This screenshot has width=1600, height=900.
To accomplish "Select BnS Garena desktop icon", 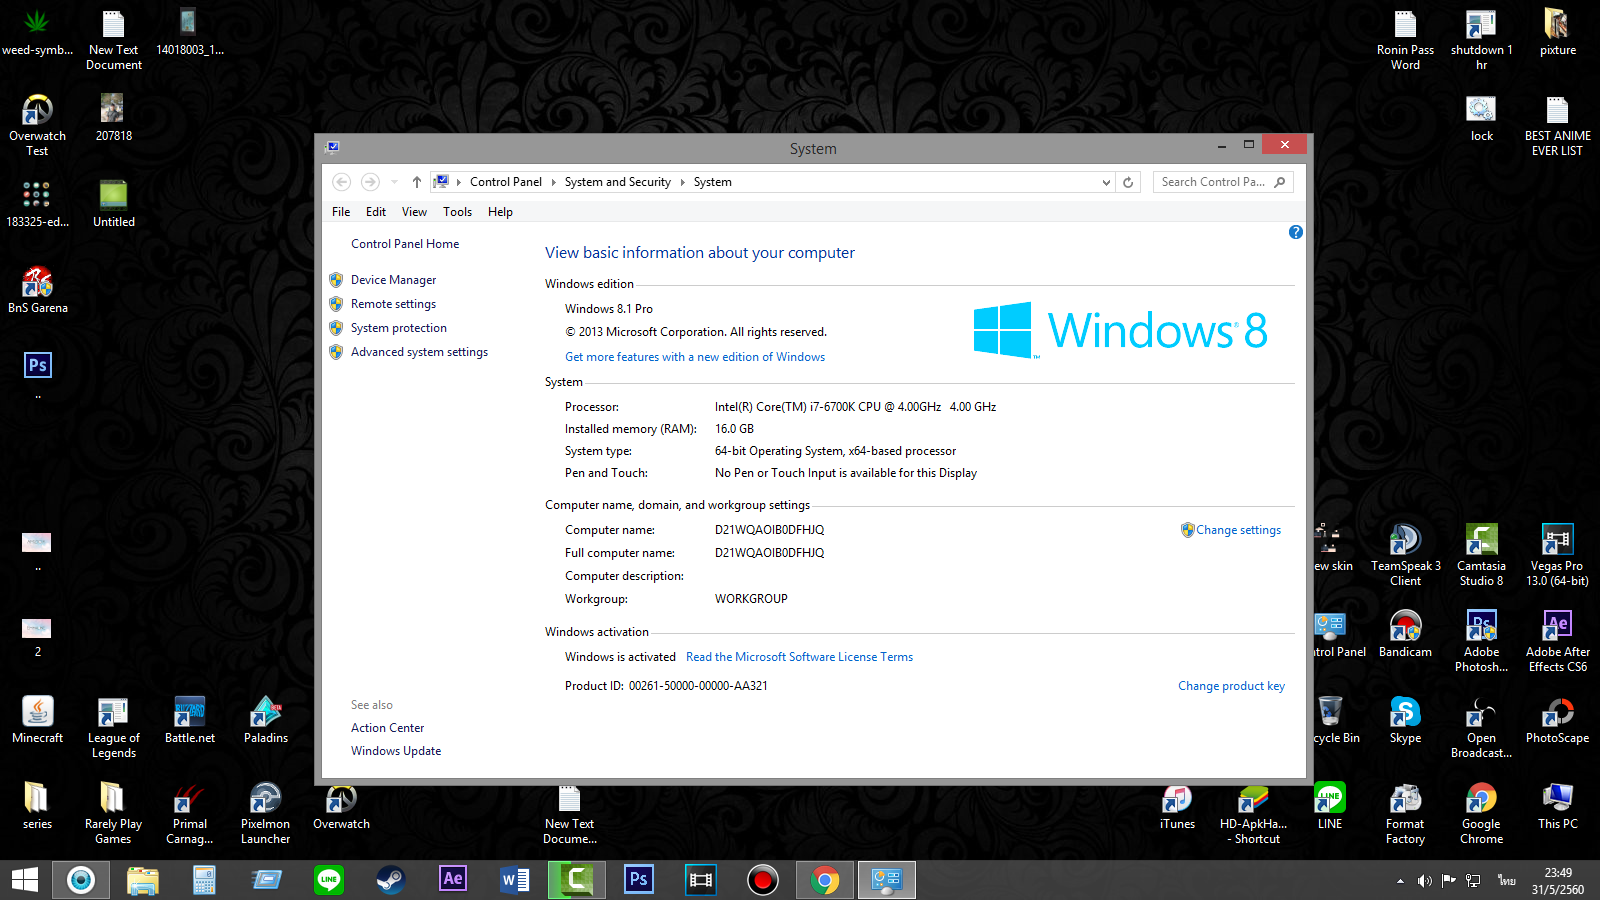I will click(x=37, y=290).
